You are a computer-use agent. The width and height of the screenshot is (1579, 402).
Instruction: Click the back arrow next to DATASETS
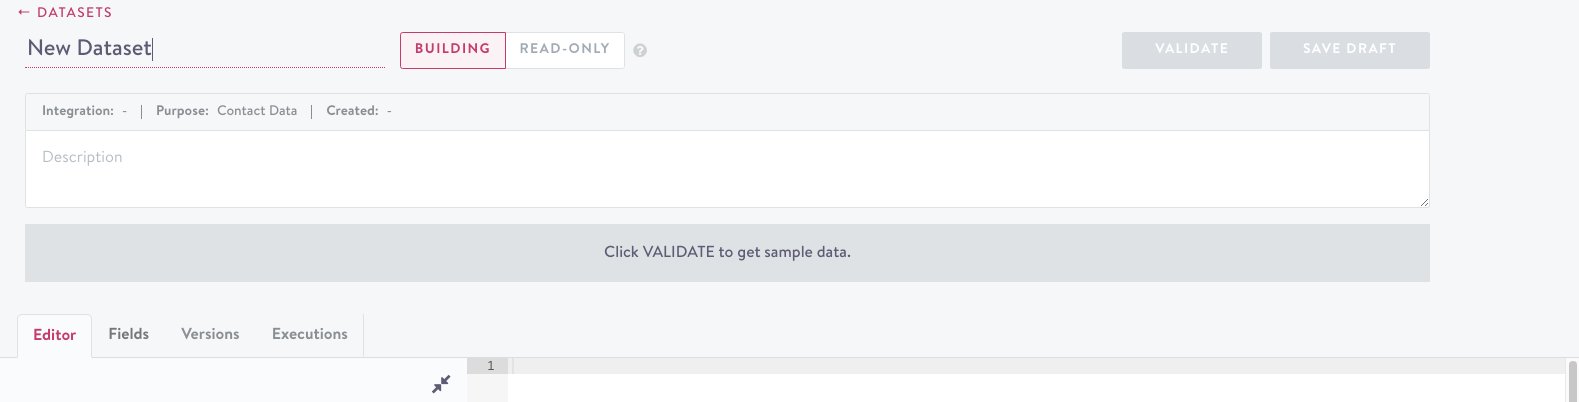coord(24,12)
